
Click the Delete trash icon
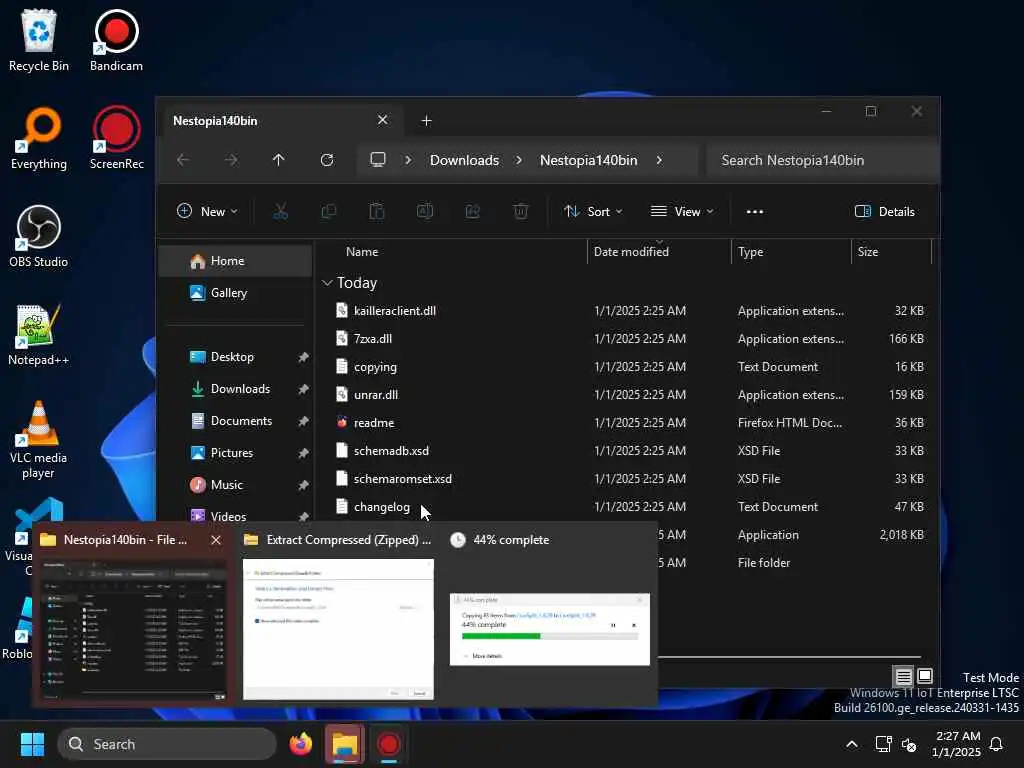[520, 212]
